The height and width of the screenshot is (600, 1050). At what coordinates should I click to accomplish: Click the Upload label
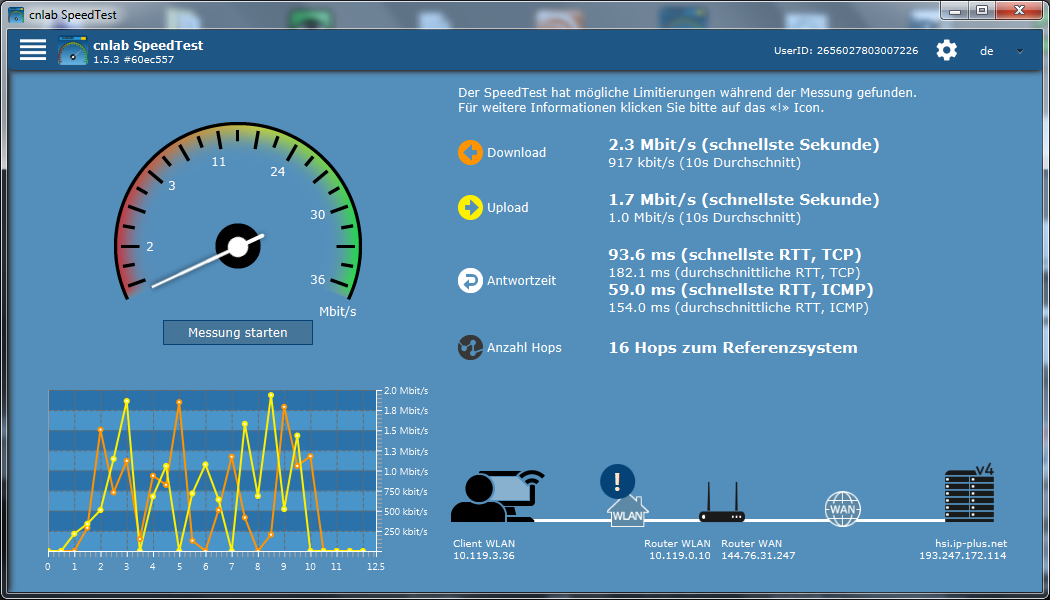tap(508, 208)
